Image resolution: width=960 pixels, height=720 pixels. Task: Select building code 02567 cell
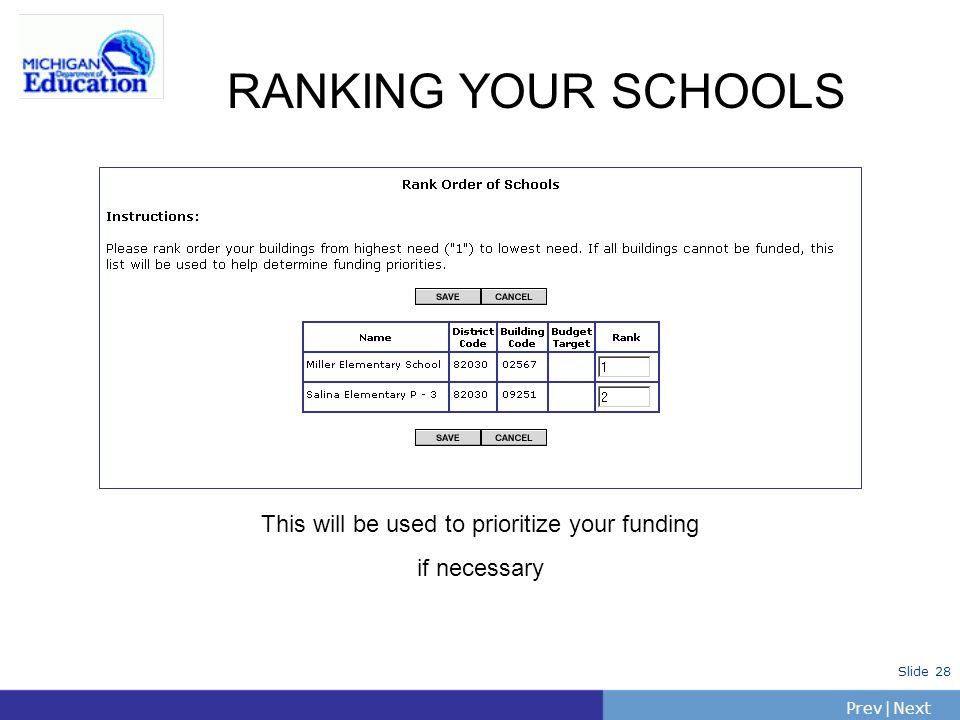522,367
